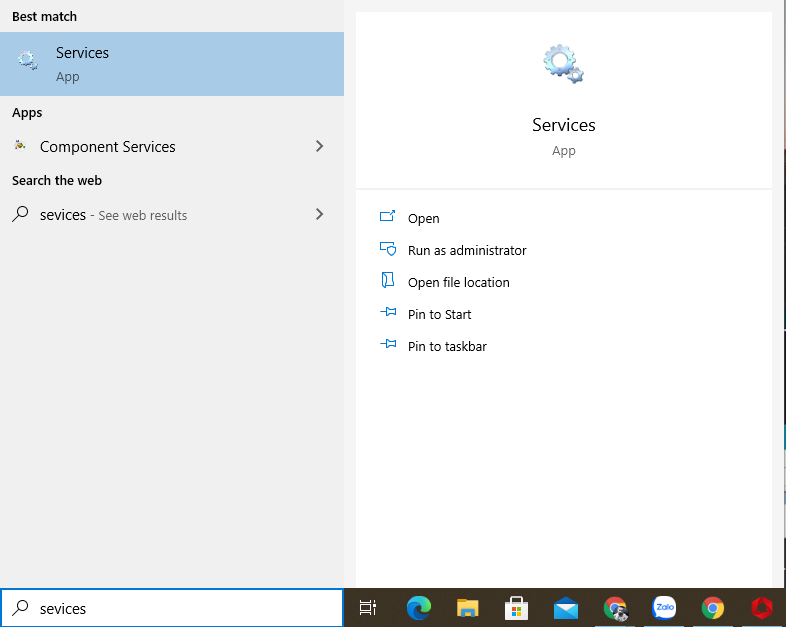Click the large Services gears icon in preview
Viewport: 786px width, 627px height.
pyautogui.click(x=563, y=64)
